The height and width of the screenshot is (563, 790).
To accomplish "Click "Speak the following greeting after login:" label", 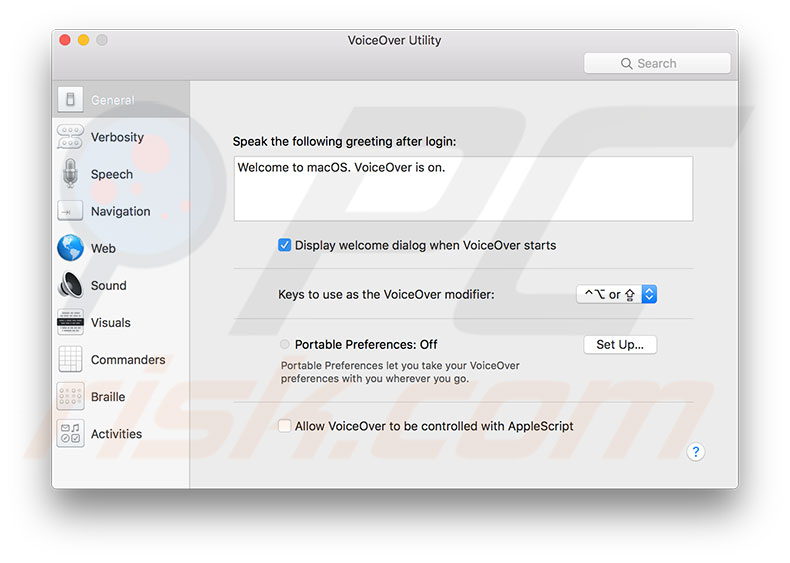I will [x=344, y=141].
